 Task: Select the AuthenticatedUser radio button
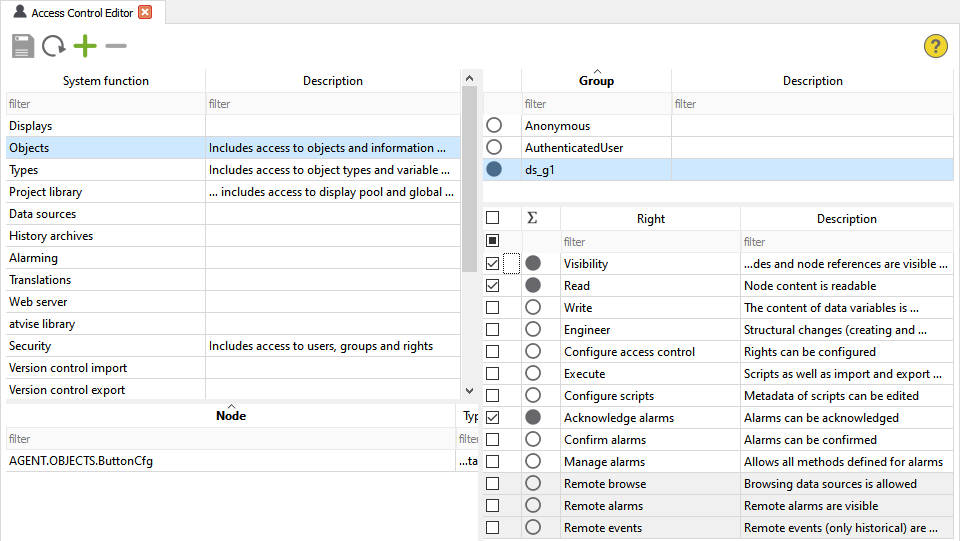point(494,148)
